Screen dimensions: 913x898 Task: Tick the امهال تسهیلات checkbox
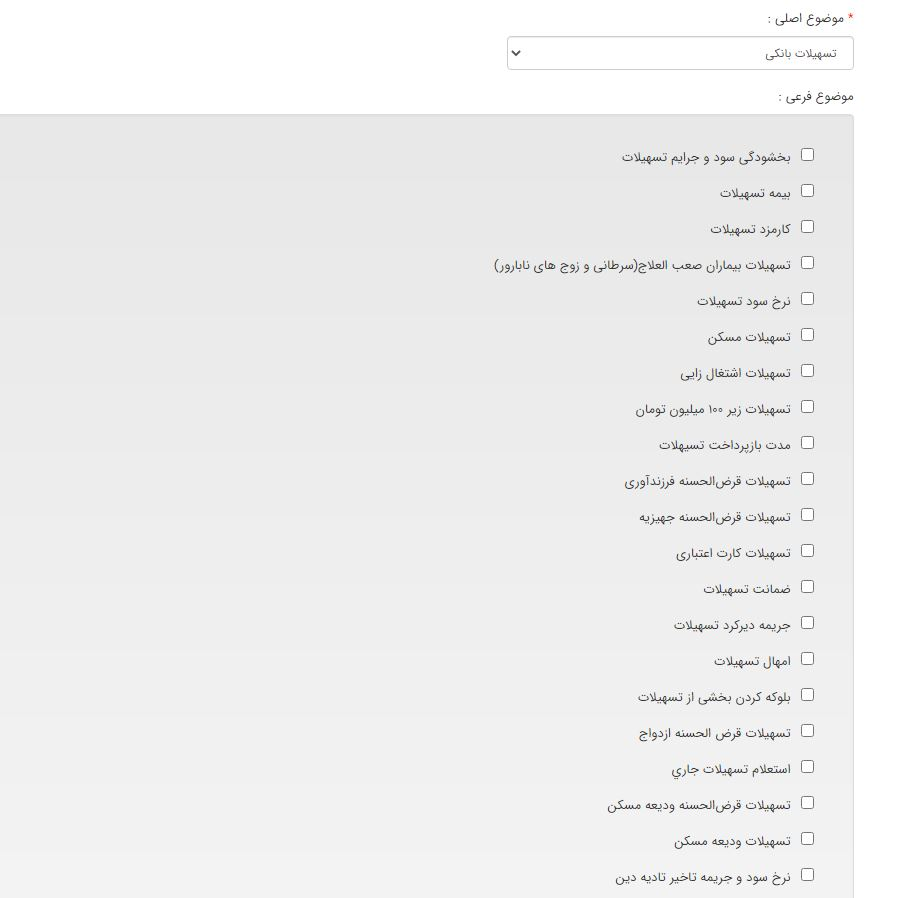(808, 659)
